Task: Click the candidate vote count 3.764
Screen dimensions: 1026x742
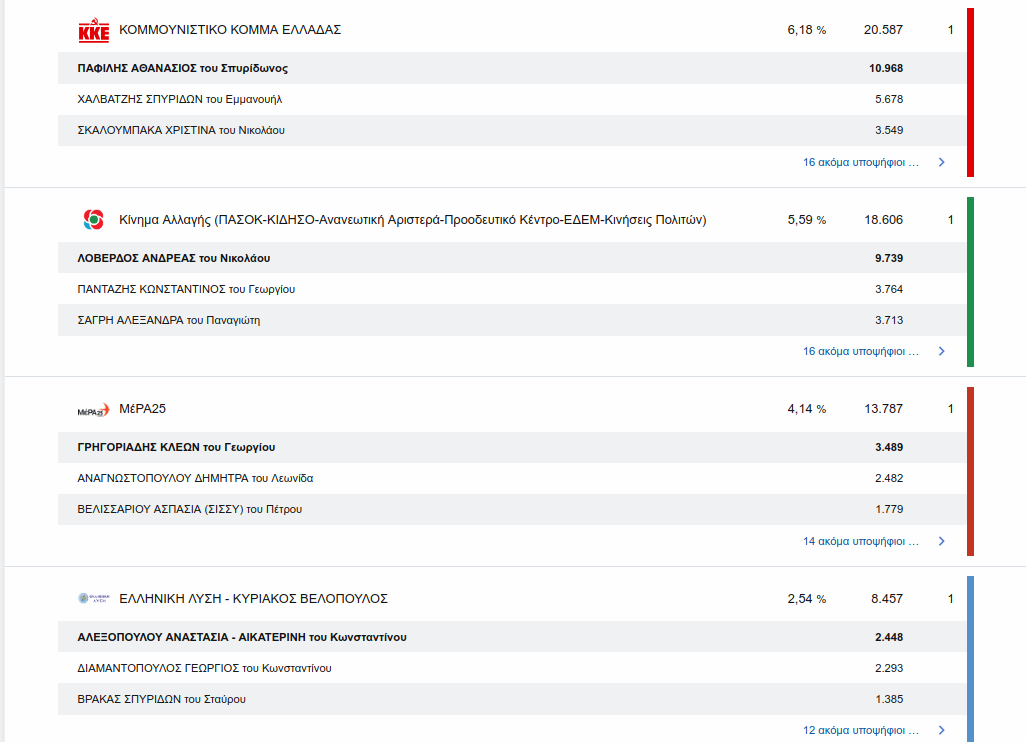Action: (889, 289)
